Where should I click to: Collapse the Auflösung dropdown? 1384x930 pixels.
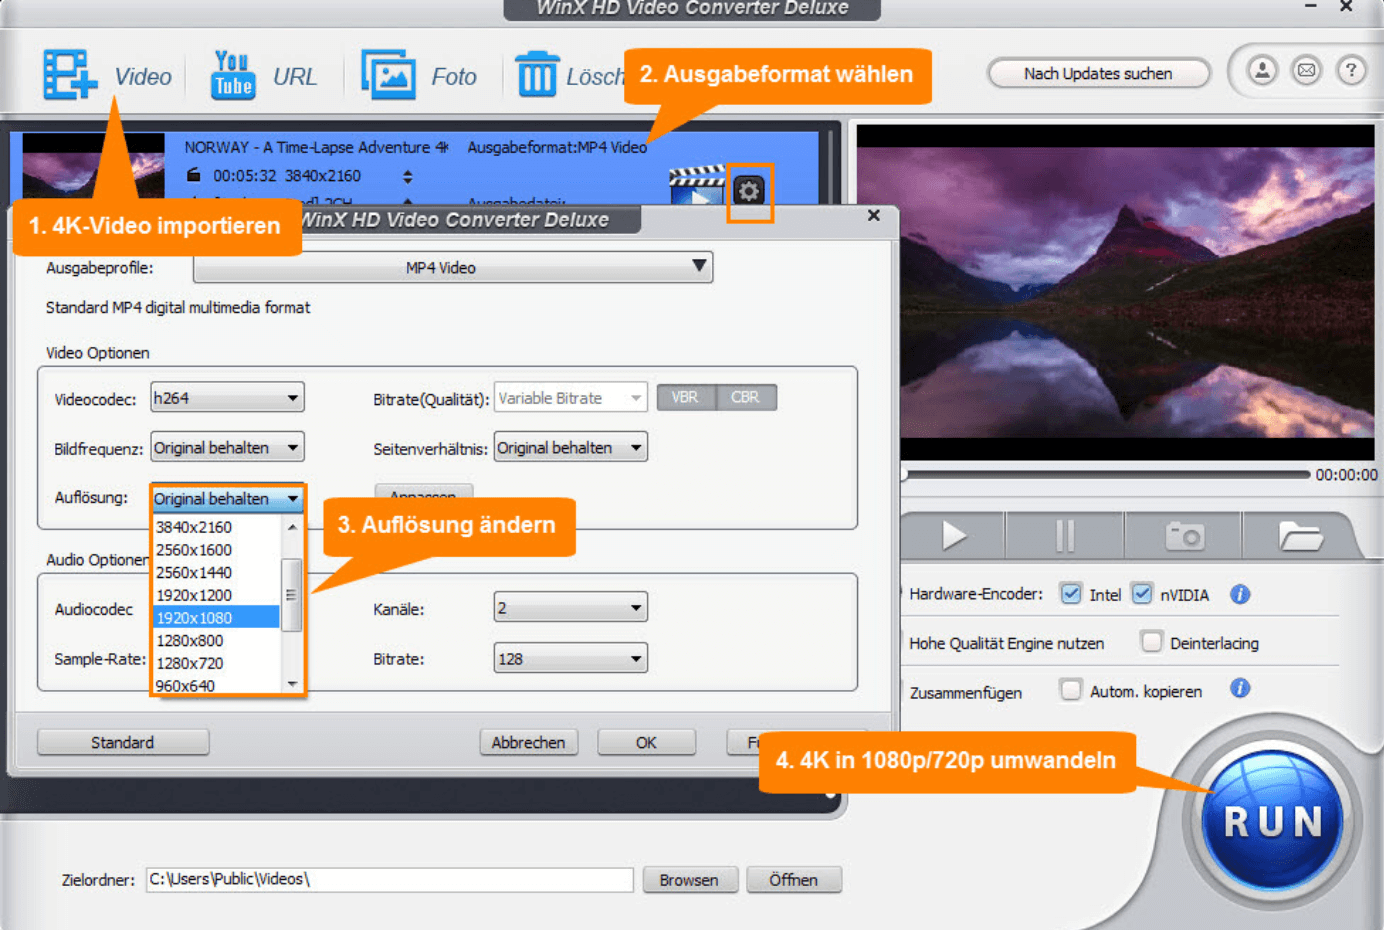(227, 498)
